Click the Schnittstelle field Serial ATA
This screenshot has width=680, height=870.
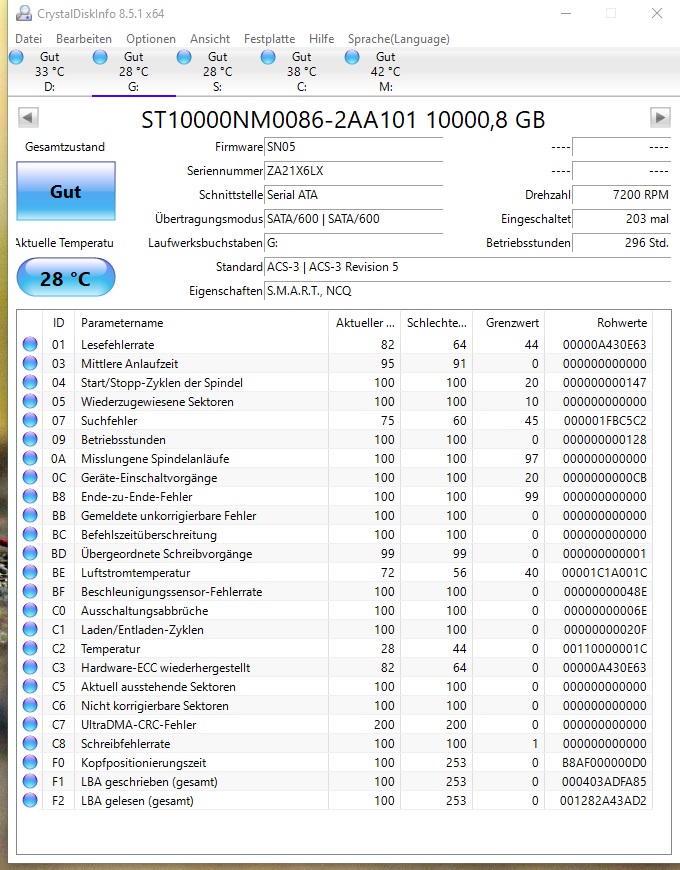tap(353, 195)
